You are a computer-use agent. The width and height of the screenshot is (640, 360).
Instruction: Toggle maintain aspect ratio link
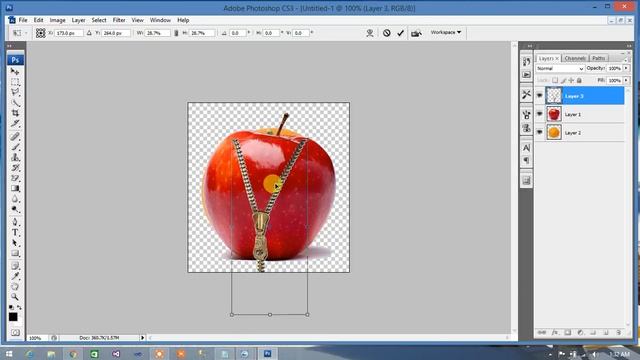tap(176, 33)
